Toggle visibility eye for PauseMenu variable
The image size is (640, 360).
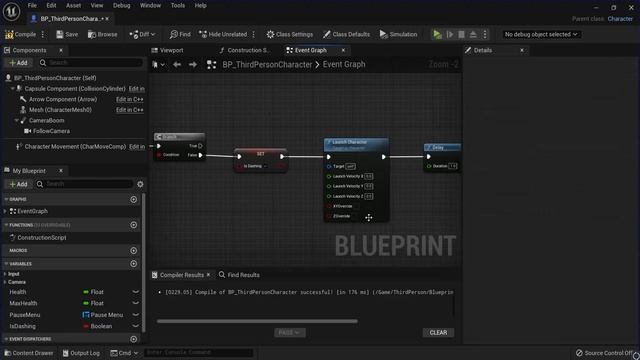coord(136,315)
